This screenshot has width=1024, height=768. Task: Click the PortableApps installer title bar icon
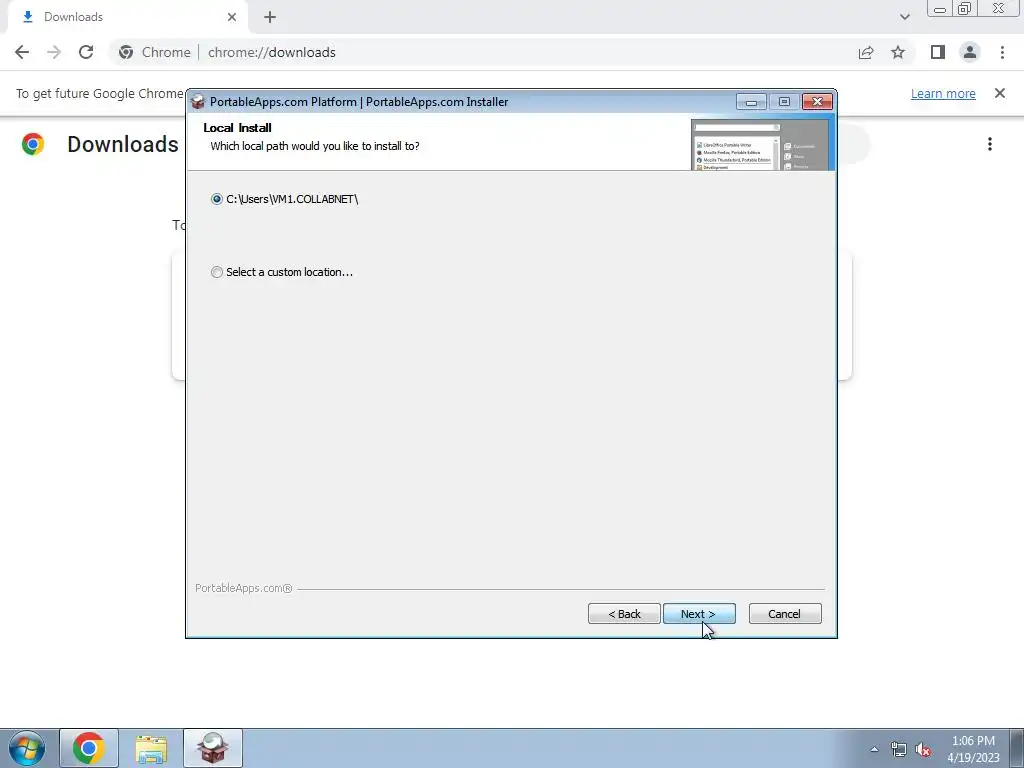click(x=198, y=101)
